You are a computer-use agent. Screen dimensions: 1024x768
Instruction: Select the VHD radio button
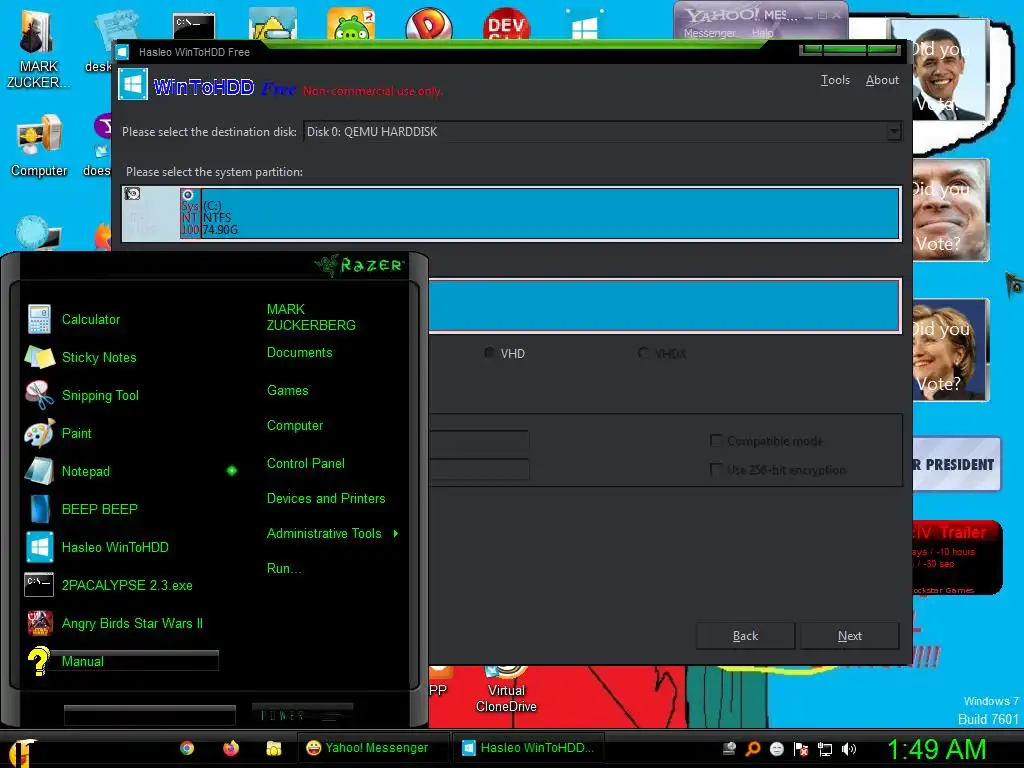click(x=488, y=353)
